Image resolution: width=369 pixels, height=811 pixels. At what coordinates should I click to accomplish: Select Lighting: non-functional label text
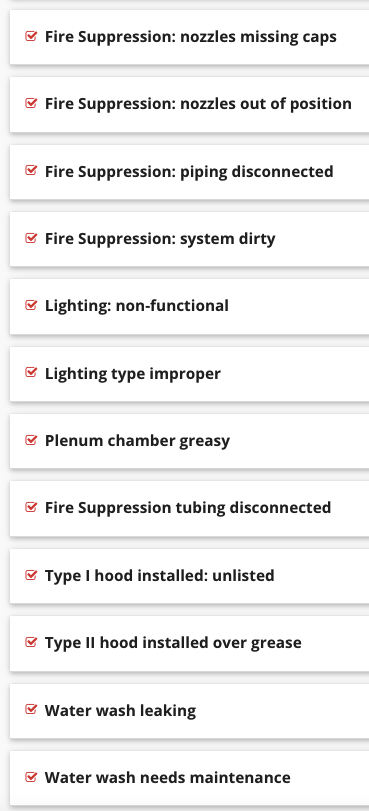point(137,306)
